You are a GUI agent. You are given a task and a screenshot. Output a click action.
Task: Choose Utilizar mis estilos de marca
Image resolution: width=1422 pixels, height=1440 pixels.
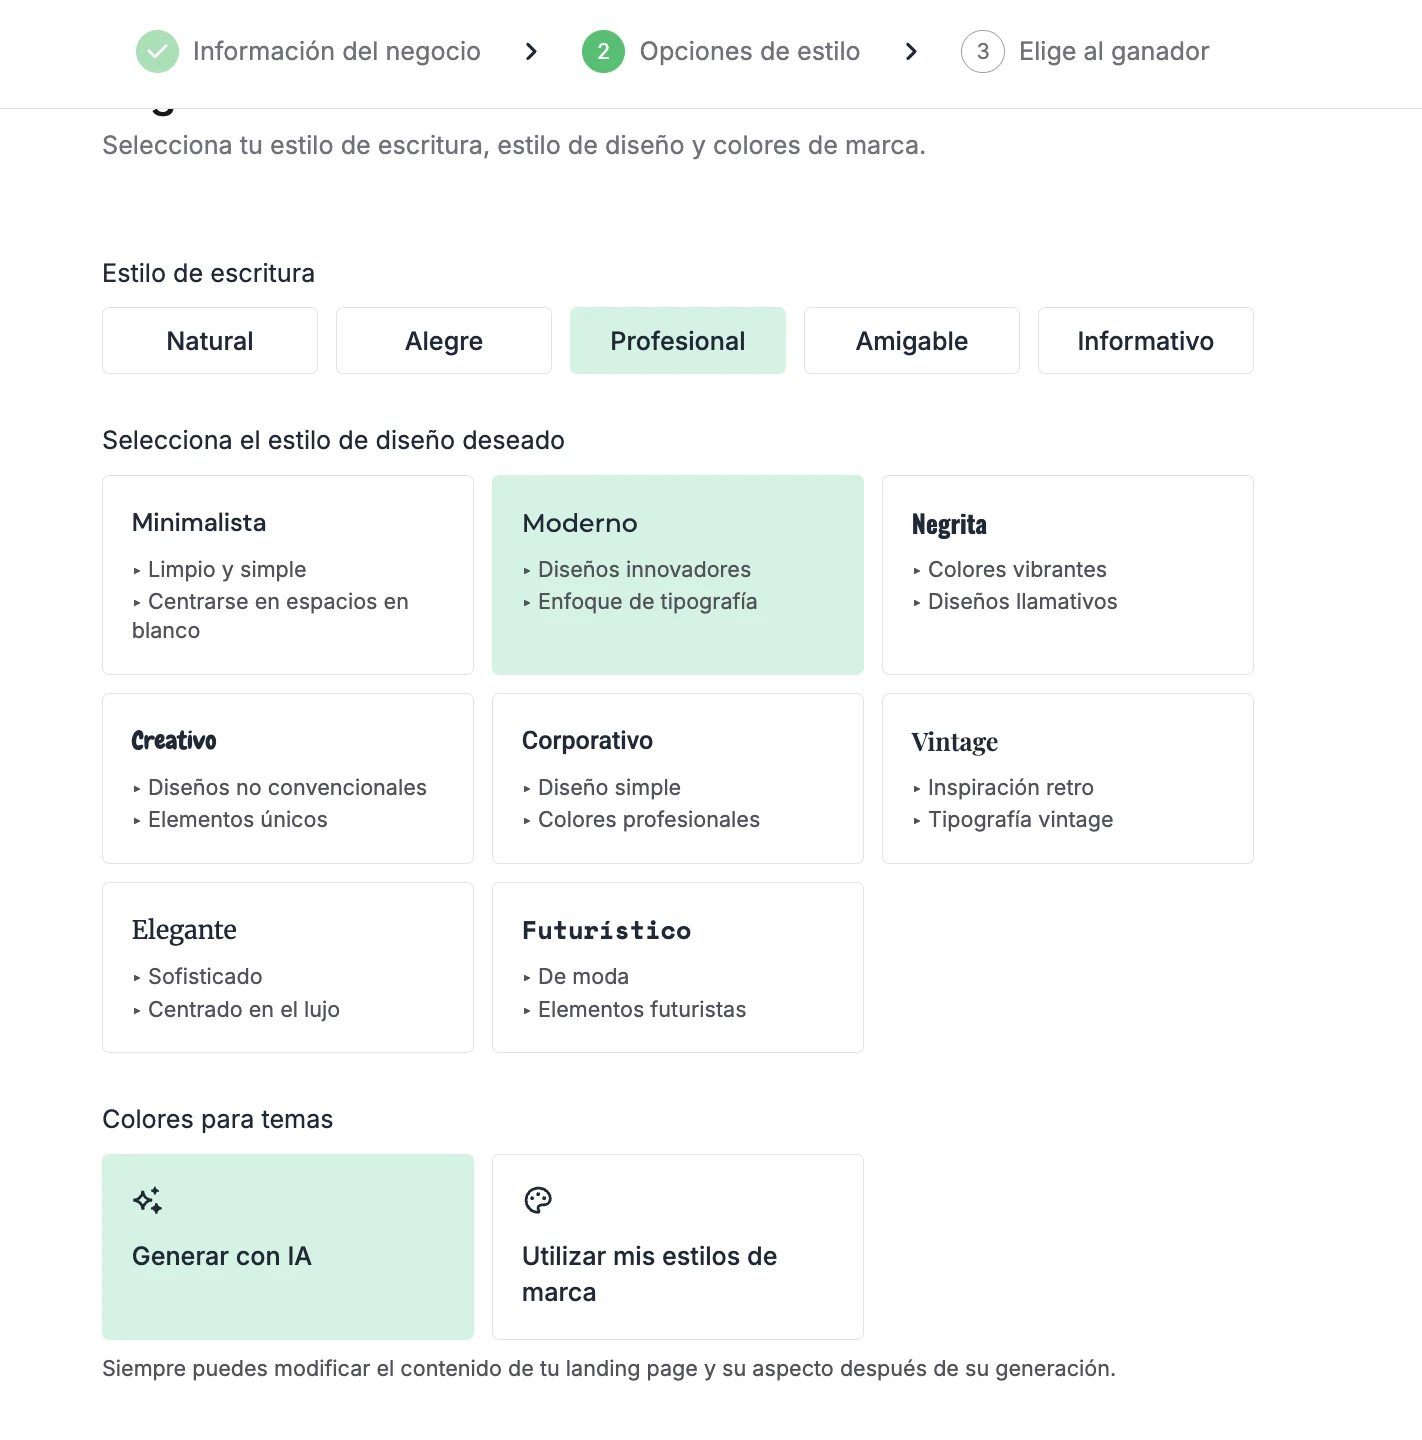[677, 1247]
